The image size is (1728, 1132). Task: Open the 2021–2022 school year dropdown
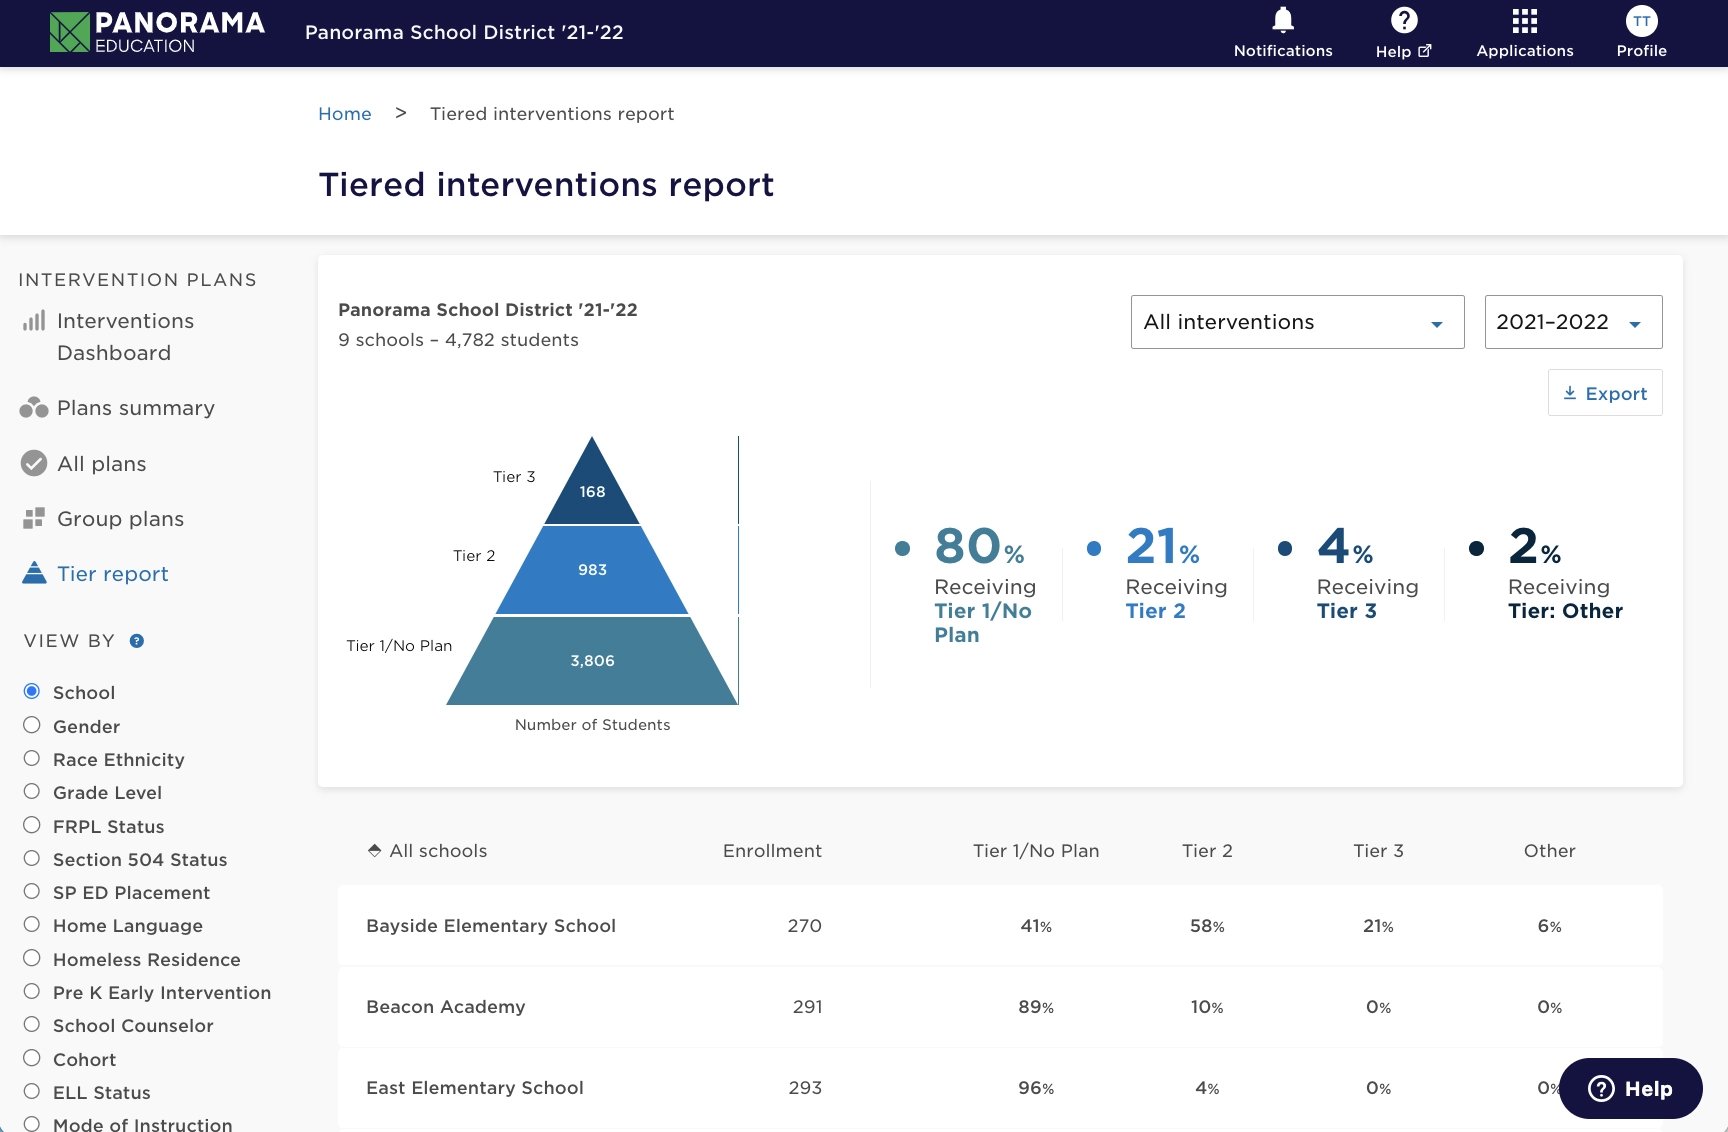point(1571,322)
